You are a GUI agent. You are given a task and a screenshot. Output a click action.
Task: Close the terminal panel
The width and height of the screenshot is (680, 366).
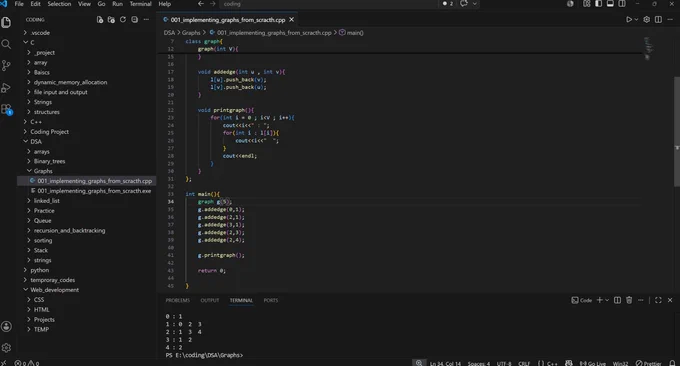(x=670, y=300)
